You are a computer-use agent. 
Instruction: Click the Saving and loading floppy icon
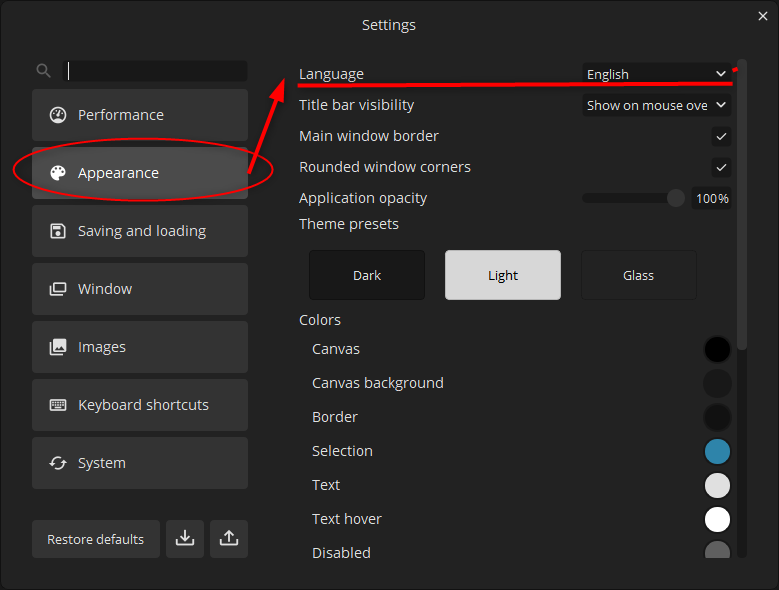pyautogui.click(x=58, y=231)
